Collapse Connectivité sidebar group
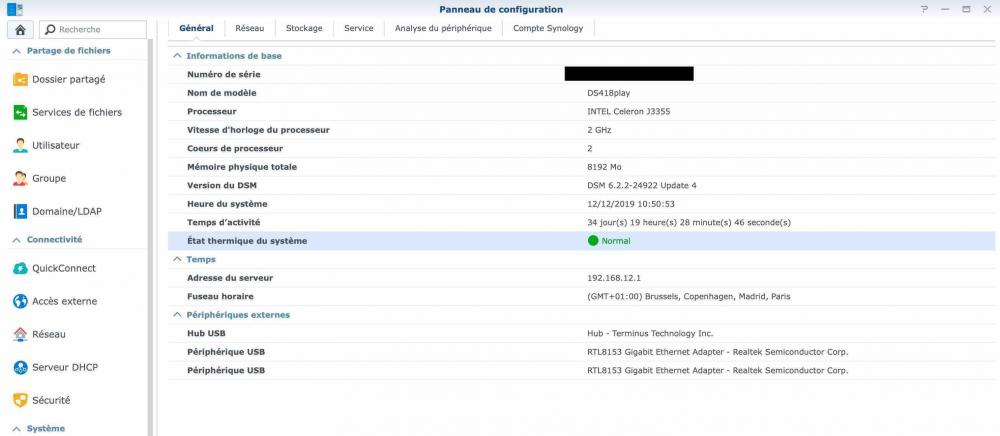 point(17,240)
